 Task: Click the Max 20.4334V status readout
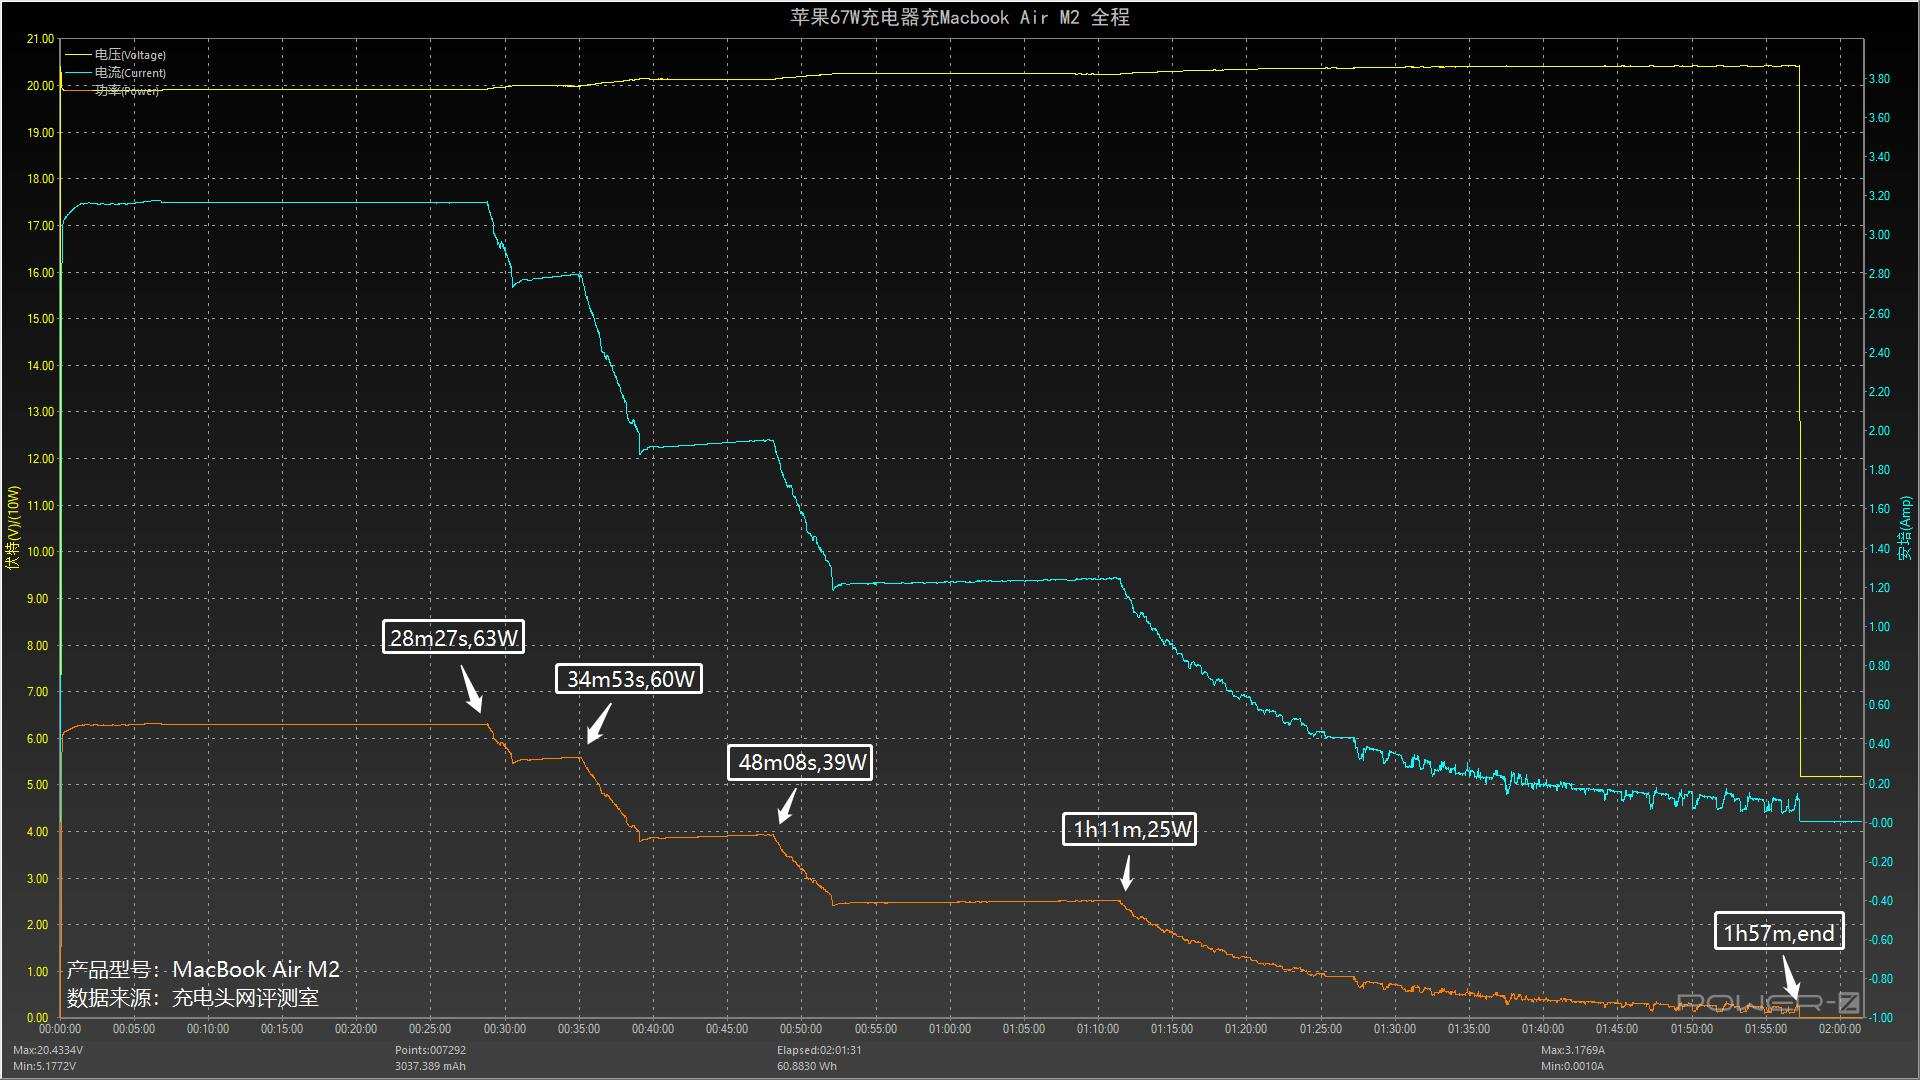pos(48,1050)
